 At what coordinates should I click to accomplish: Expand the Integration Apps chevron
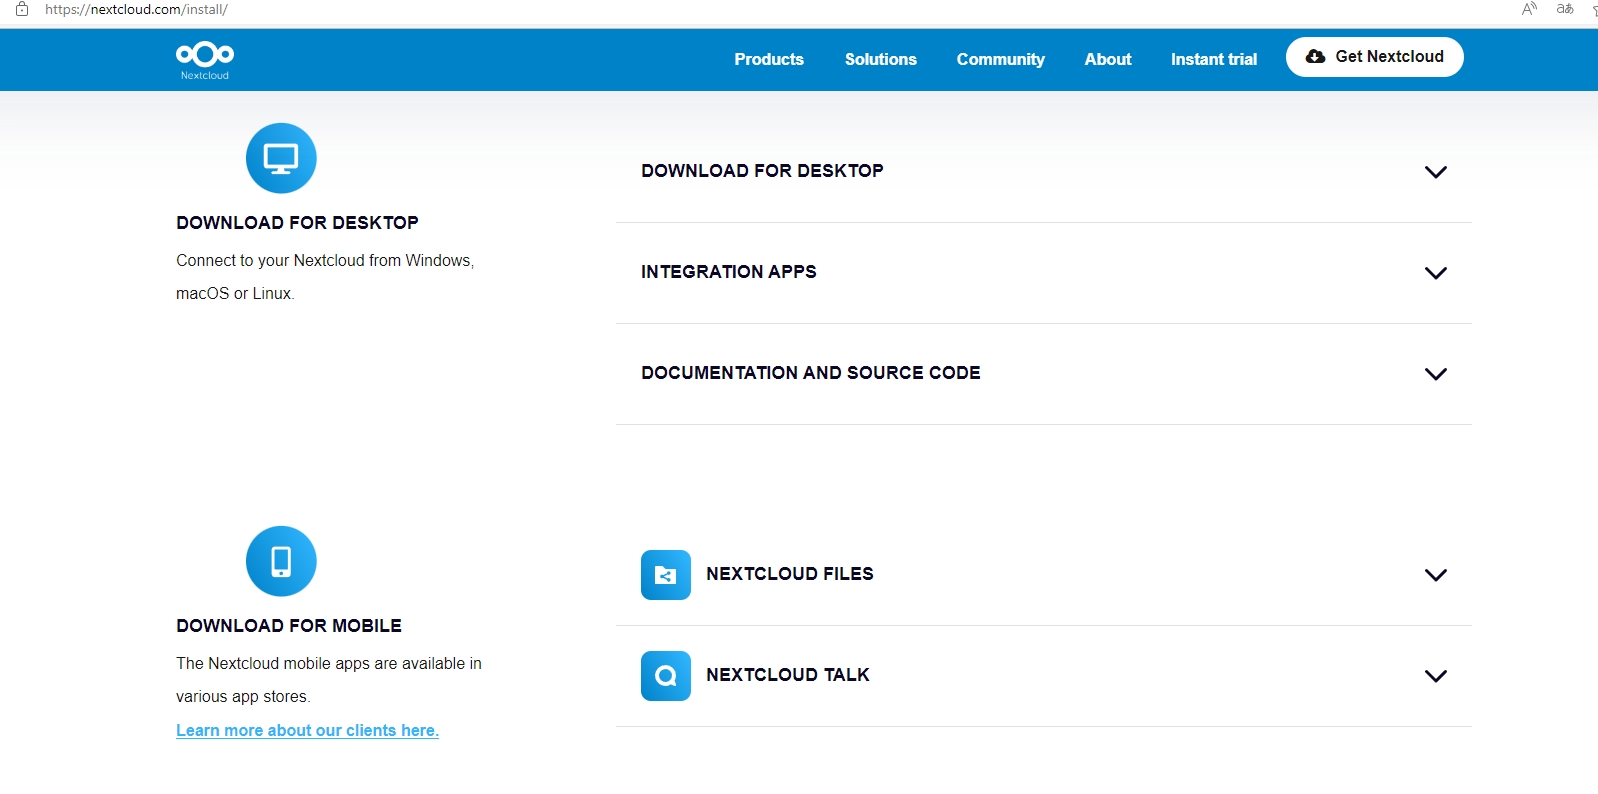[x=1435, y=273]
